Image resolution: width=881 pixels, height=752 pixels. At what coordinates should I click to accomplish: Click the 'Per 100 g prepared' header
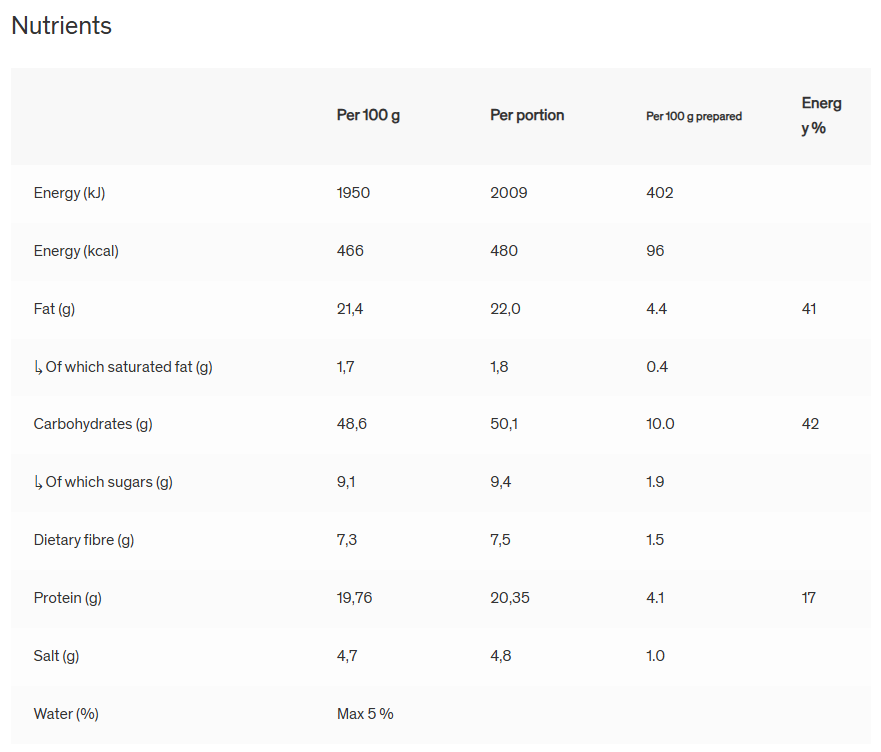(x=694, y=116)
